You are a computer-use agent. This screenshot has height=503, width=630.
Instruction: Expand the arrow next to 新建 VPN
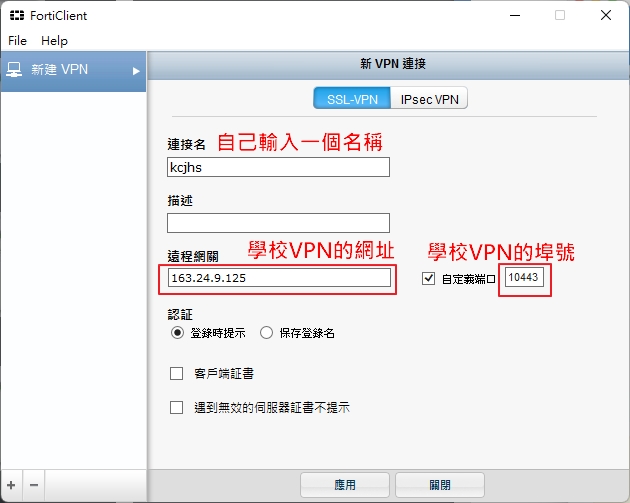pyautogui.click(x=136, y=71)
